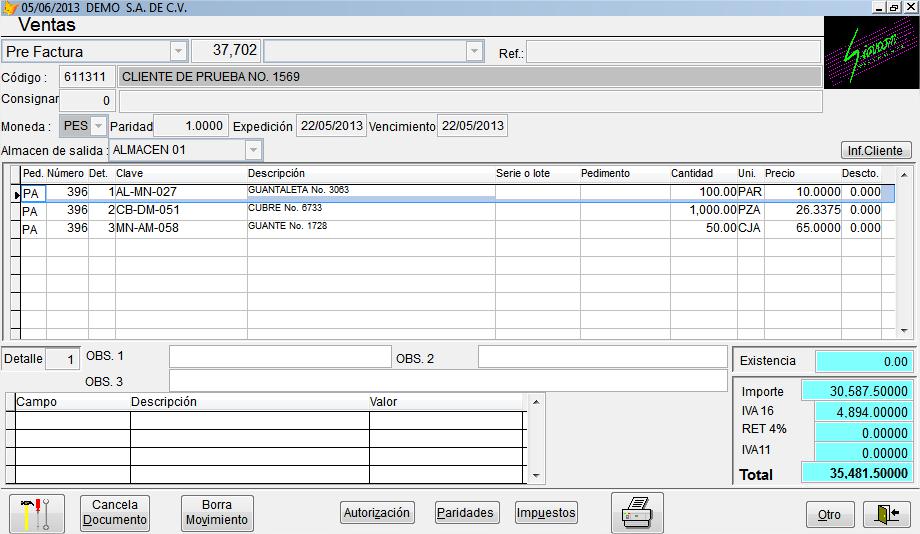The image size is (920, 534).
Task: Click the Ref. input field
Action: pos(674,52)
